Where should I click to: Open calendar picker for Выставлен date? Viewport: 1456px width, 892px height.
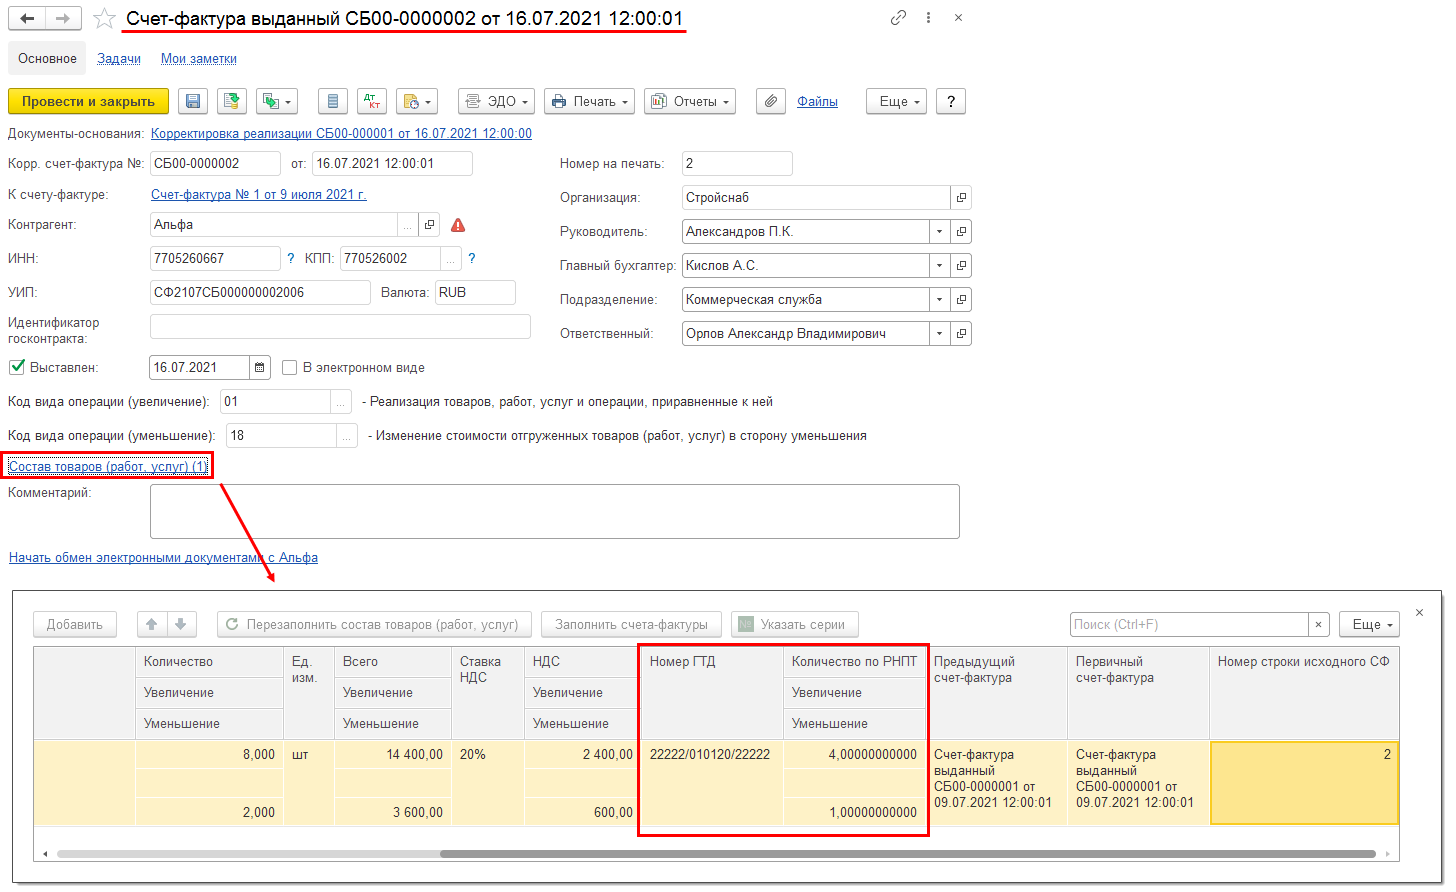tap(260, 368)
